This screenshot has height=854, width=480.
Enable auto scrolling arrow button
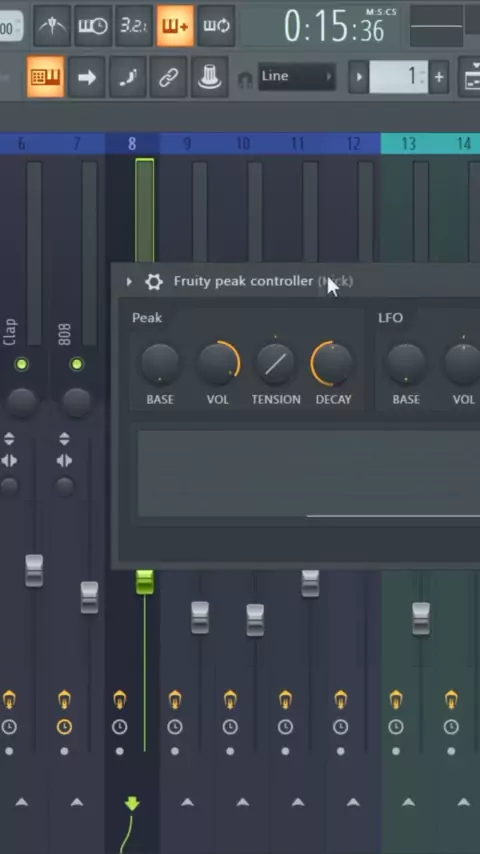[87, 77]
